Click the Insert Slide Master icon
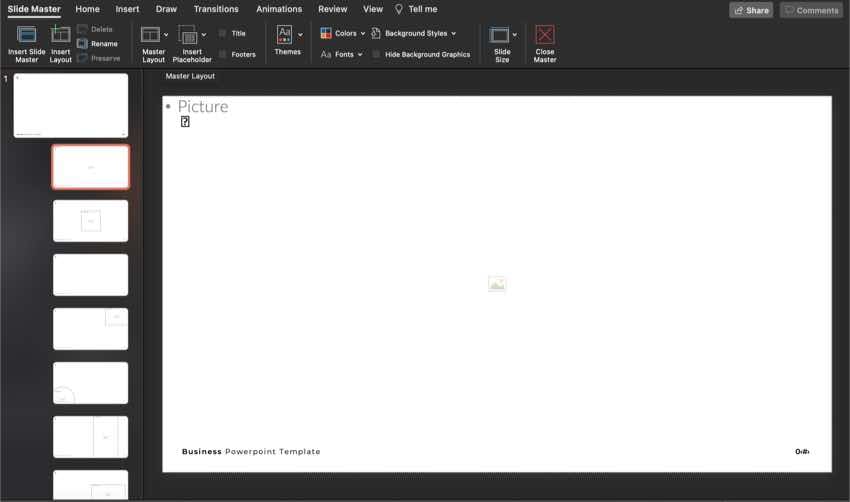This screenshot has width=850, height=502. pos(27,35)
